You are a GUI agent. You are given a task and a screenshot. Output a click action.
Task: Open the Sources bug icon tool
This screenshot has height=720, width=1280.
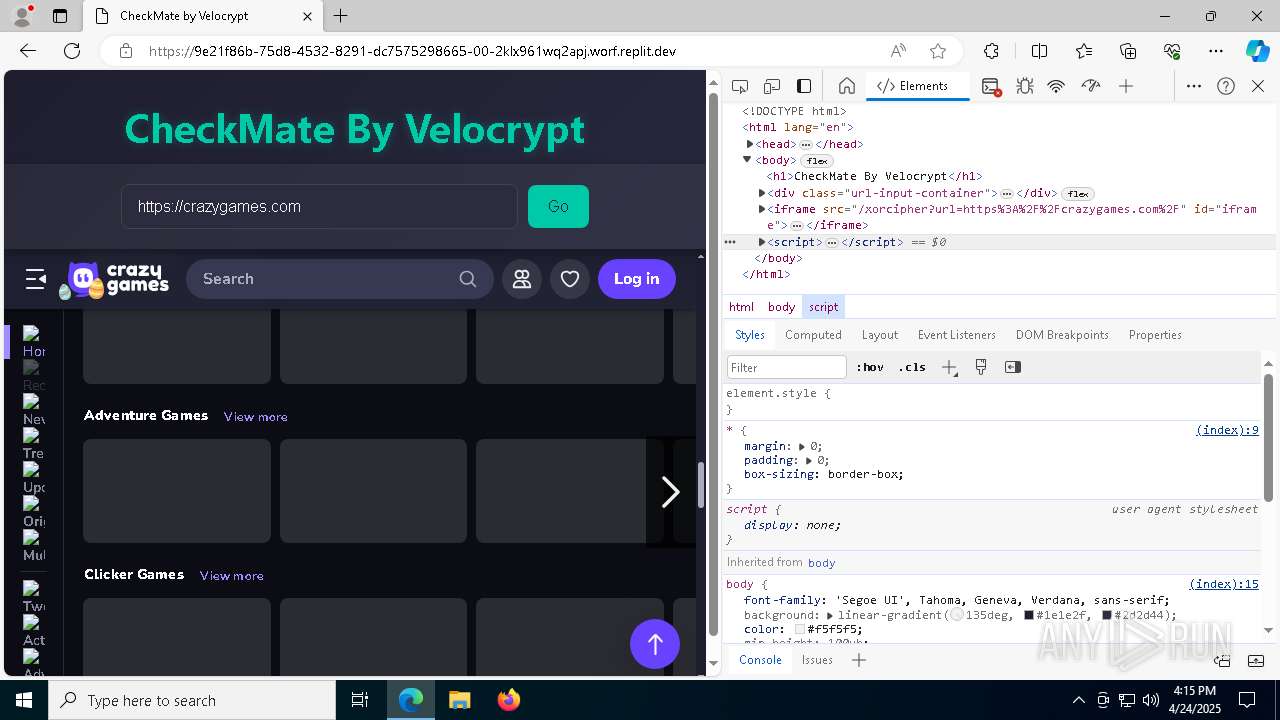(1025, 86)
